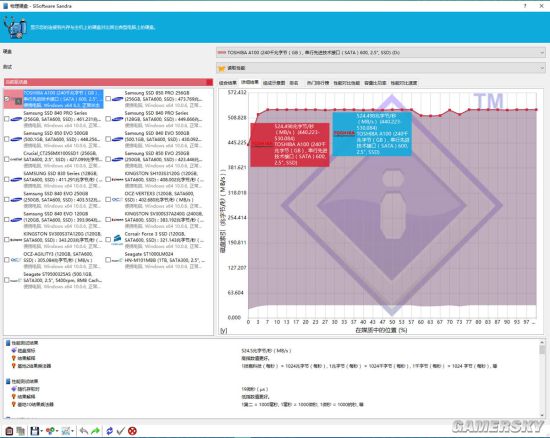Click the star icon in test dropdown
This screenshot has height=438, width=550.
click(x=221, y=68)
